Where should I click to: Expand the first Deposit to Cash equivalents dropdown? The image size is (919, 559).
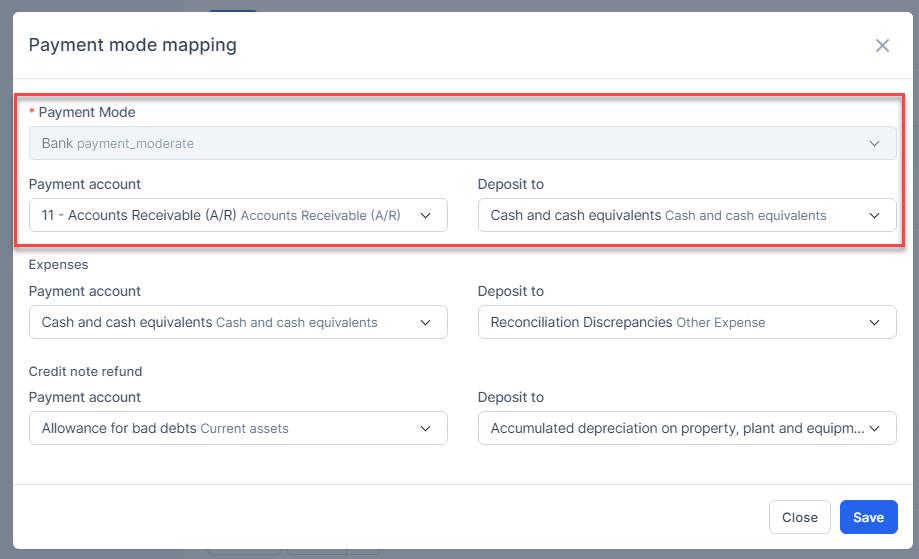pos(670,215)
